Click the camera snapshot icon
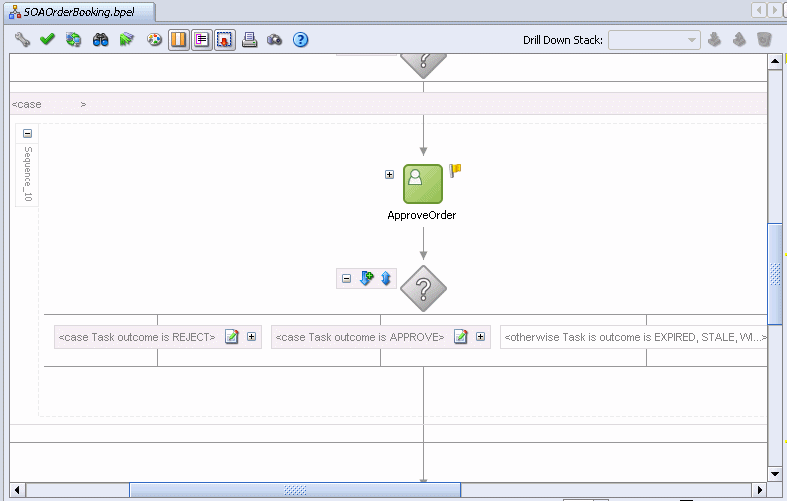The image size is (787, 501). click(275, 40)
